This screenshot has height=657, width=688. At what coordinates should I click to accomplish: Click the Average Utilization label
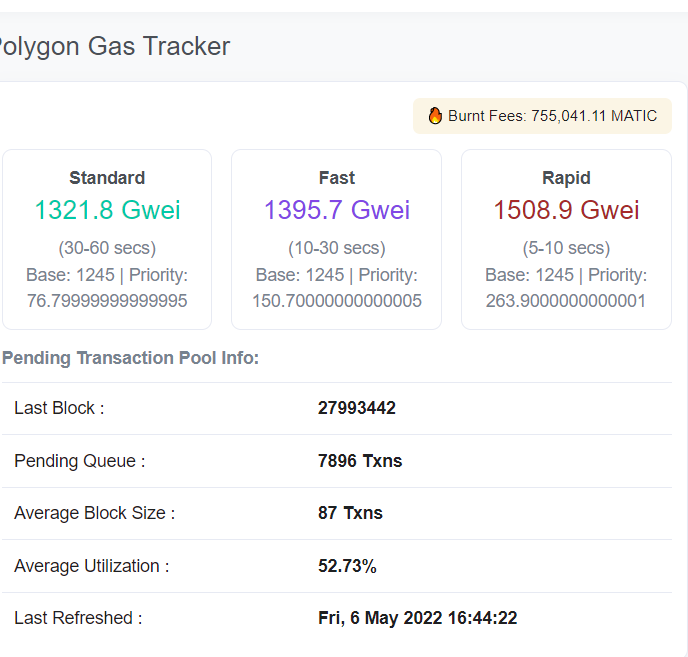point(92,566)
